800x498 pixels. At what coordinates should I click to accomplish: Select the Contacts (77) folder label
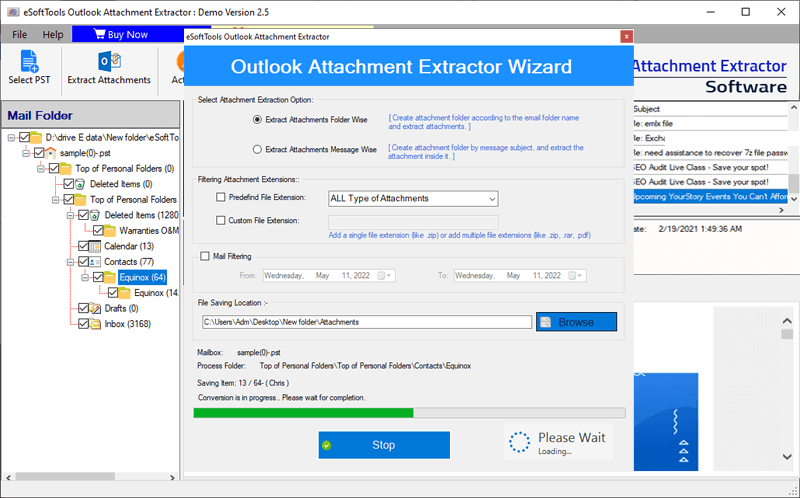pyautogui.click(x=129, y=262)
